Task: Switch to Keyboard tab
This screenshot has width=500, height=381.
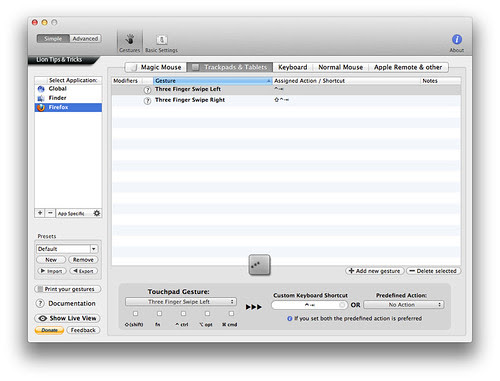Action: (293, 67)
